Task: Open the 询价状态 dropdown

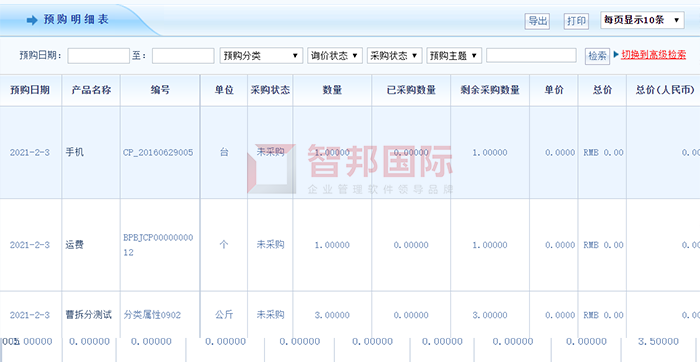Action: point(334,56)
